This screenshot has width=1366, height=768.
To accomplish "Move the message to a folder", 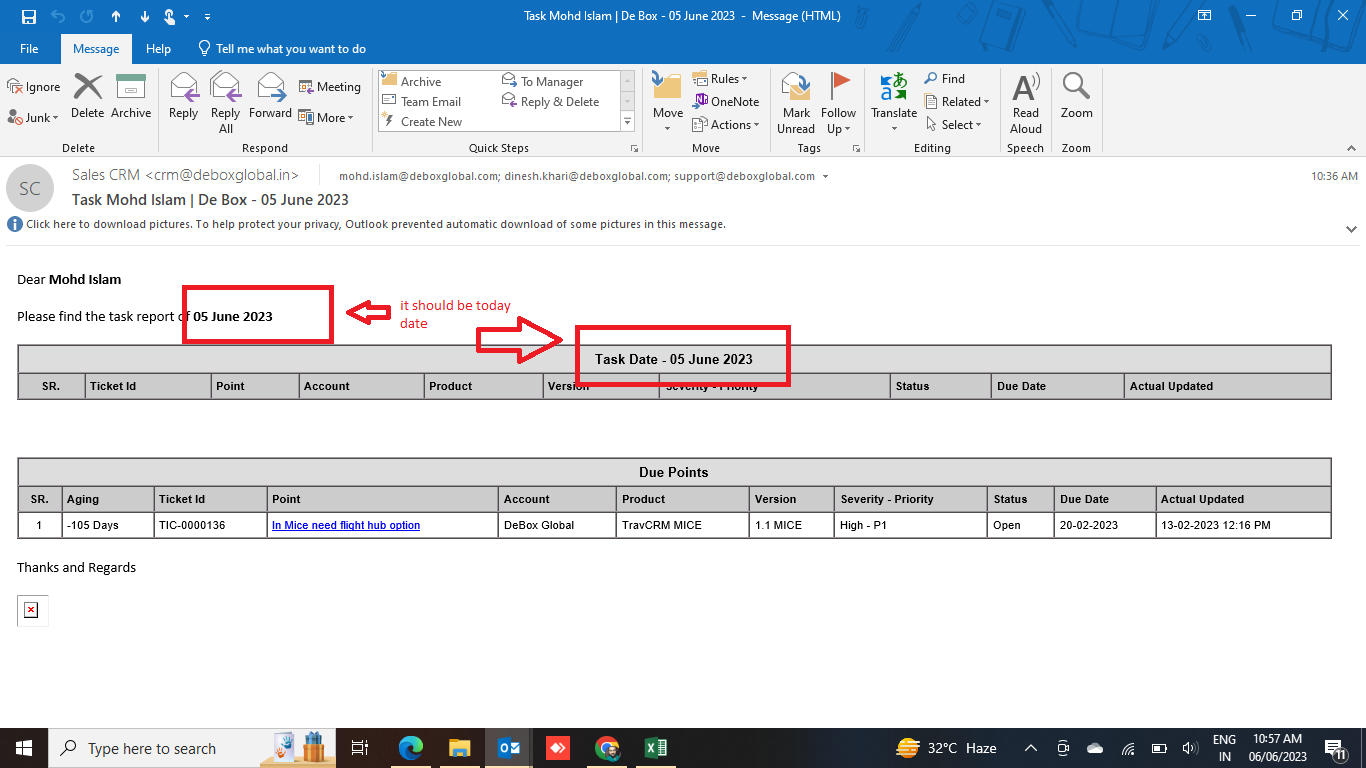I will [668, 103].
